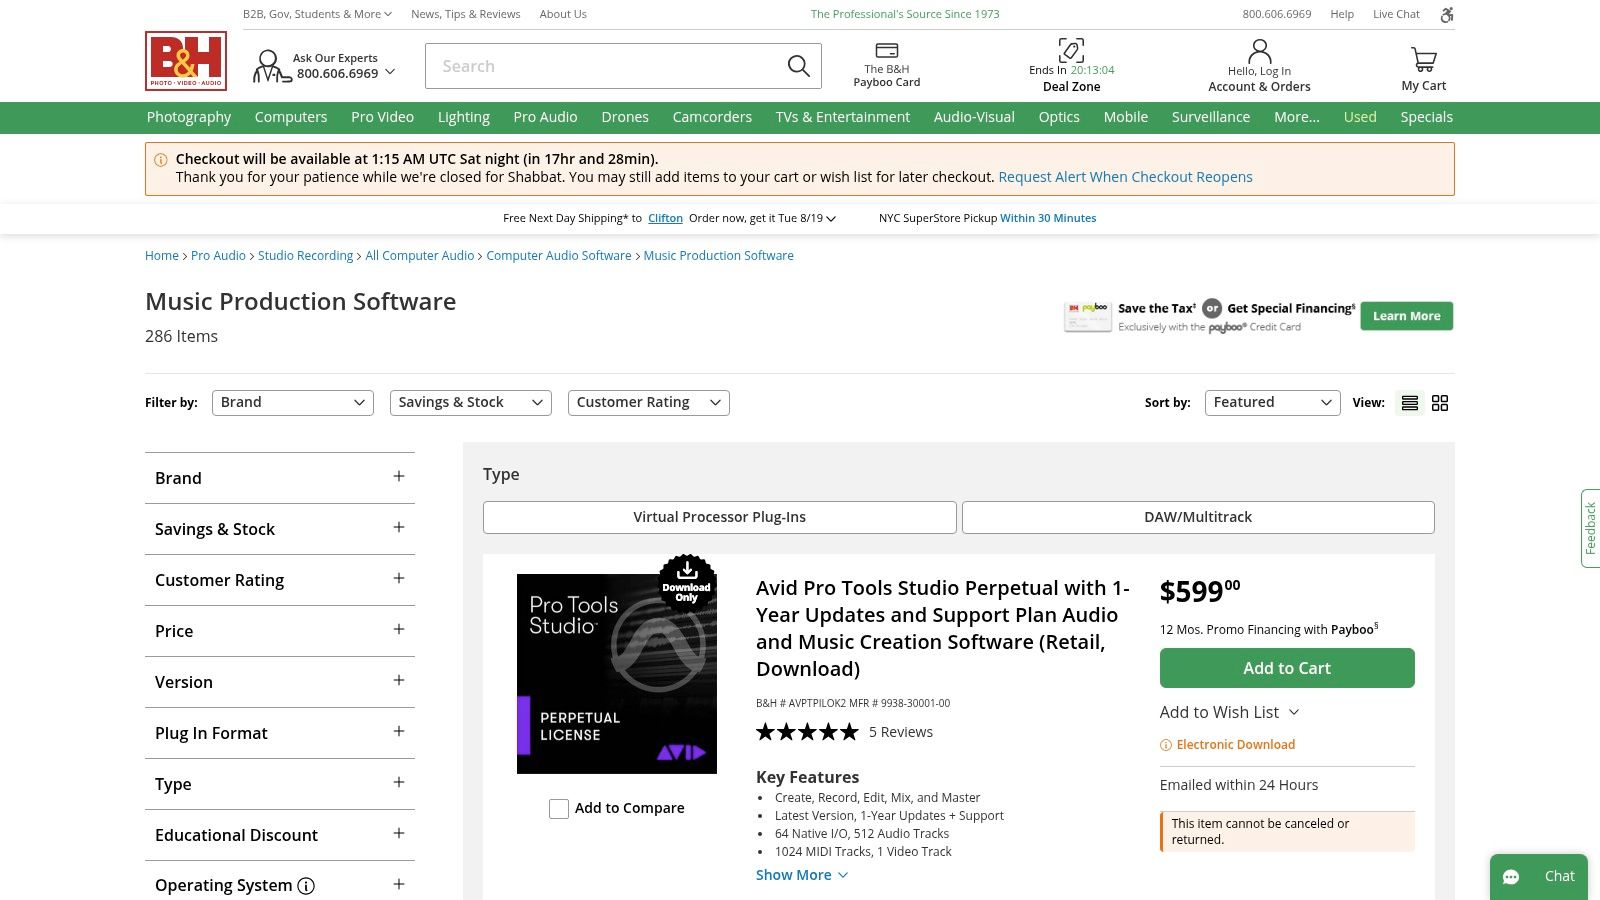Select Virtual Processor Plug-Ins type
Screen dimensions: 1600x900
point(720,517)
